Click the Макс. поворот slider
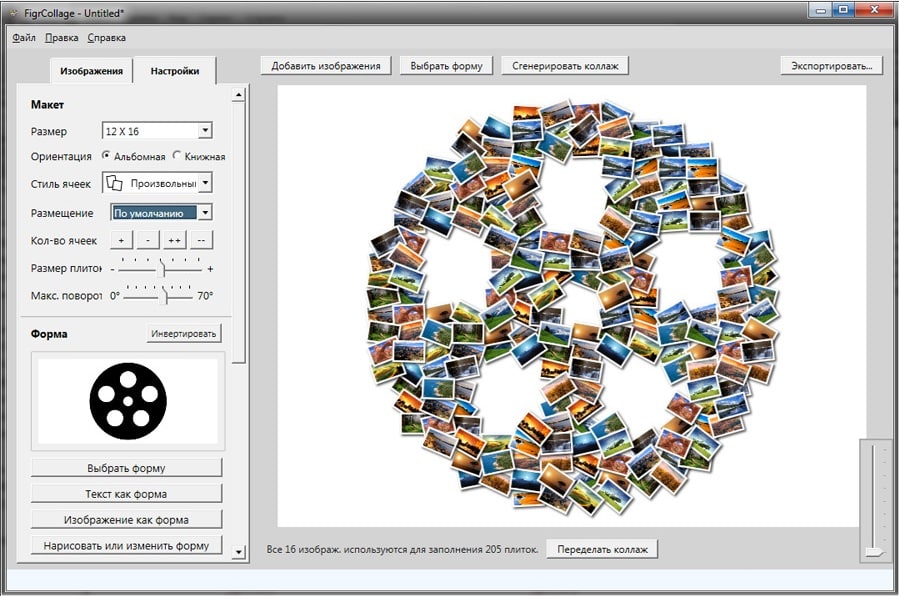The height and width of the screenshot is (596, 899). coord(165,296)
